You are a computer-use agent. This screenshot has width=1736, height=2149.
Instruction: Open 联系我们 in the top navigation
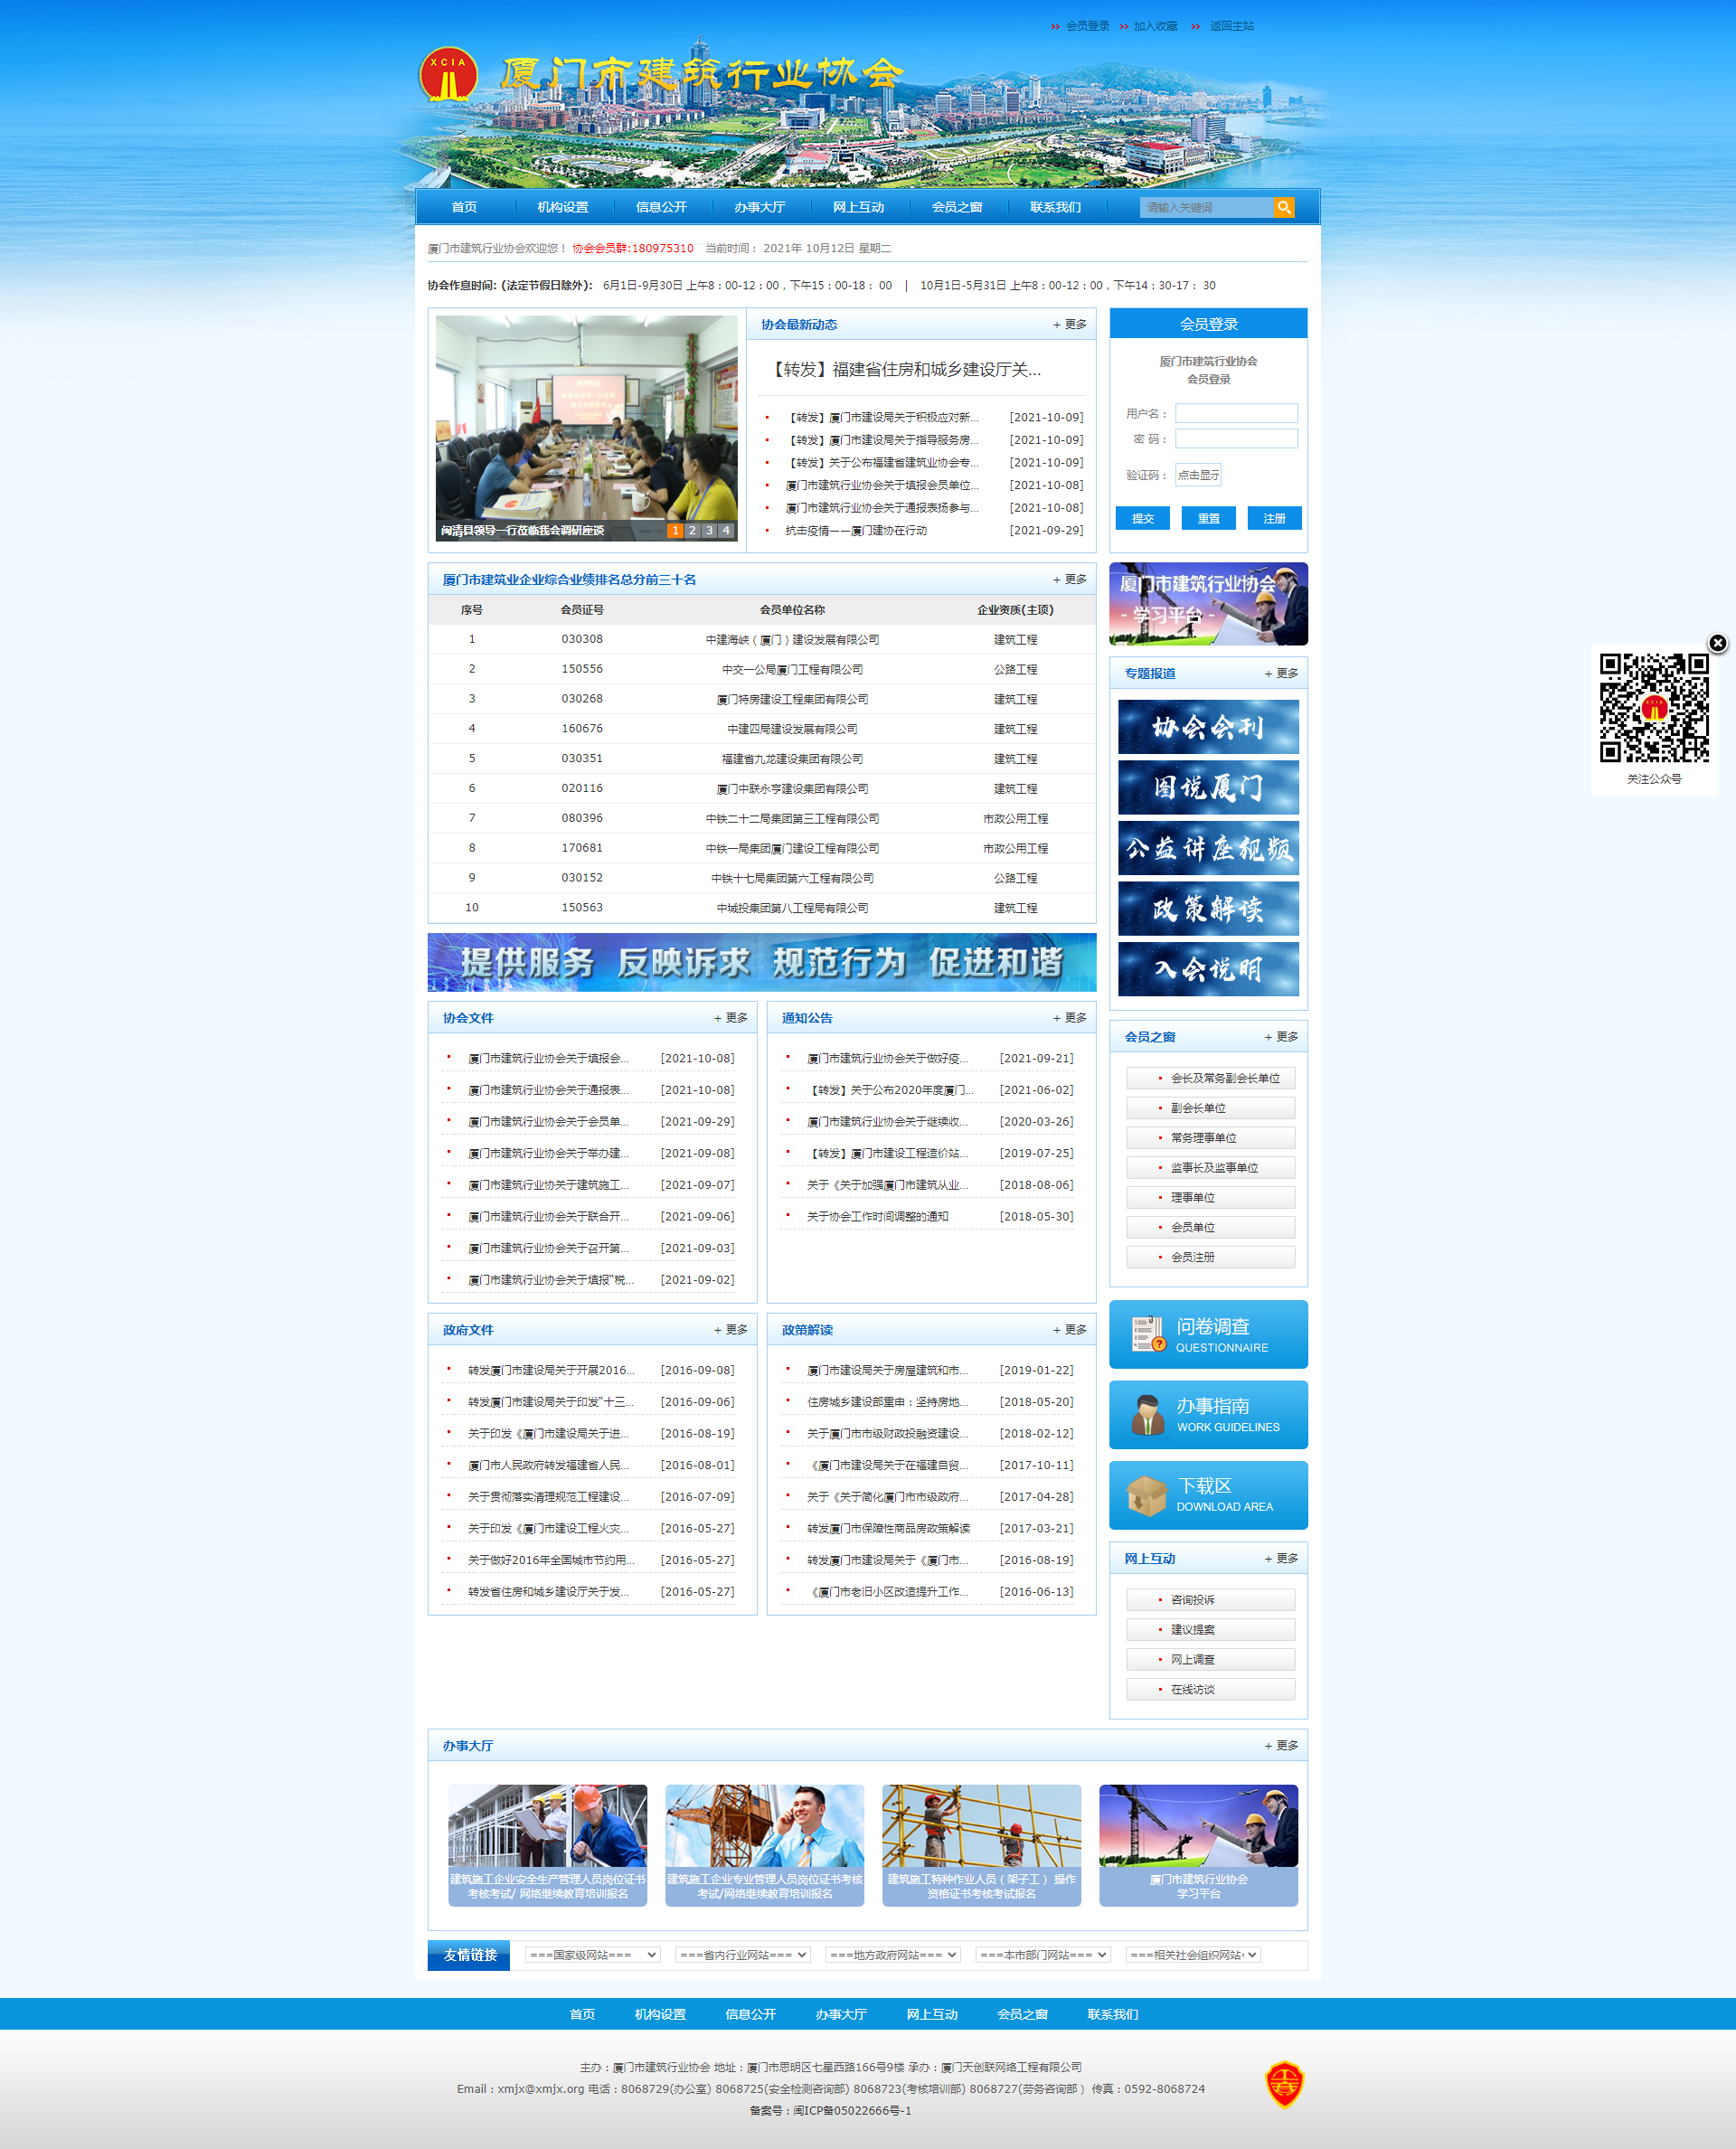point(1055,207)
